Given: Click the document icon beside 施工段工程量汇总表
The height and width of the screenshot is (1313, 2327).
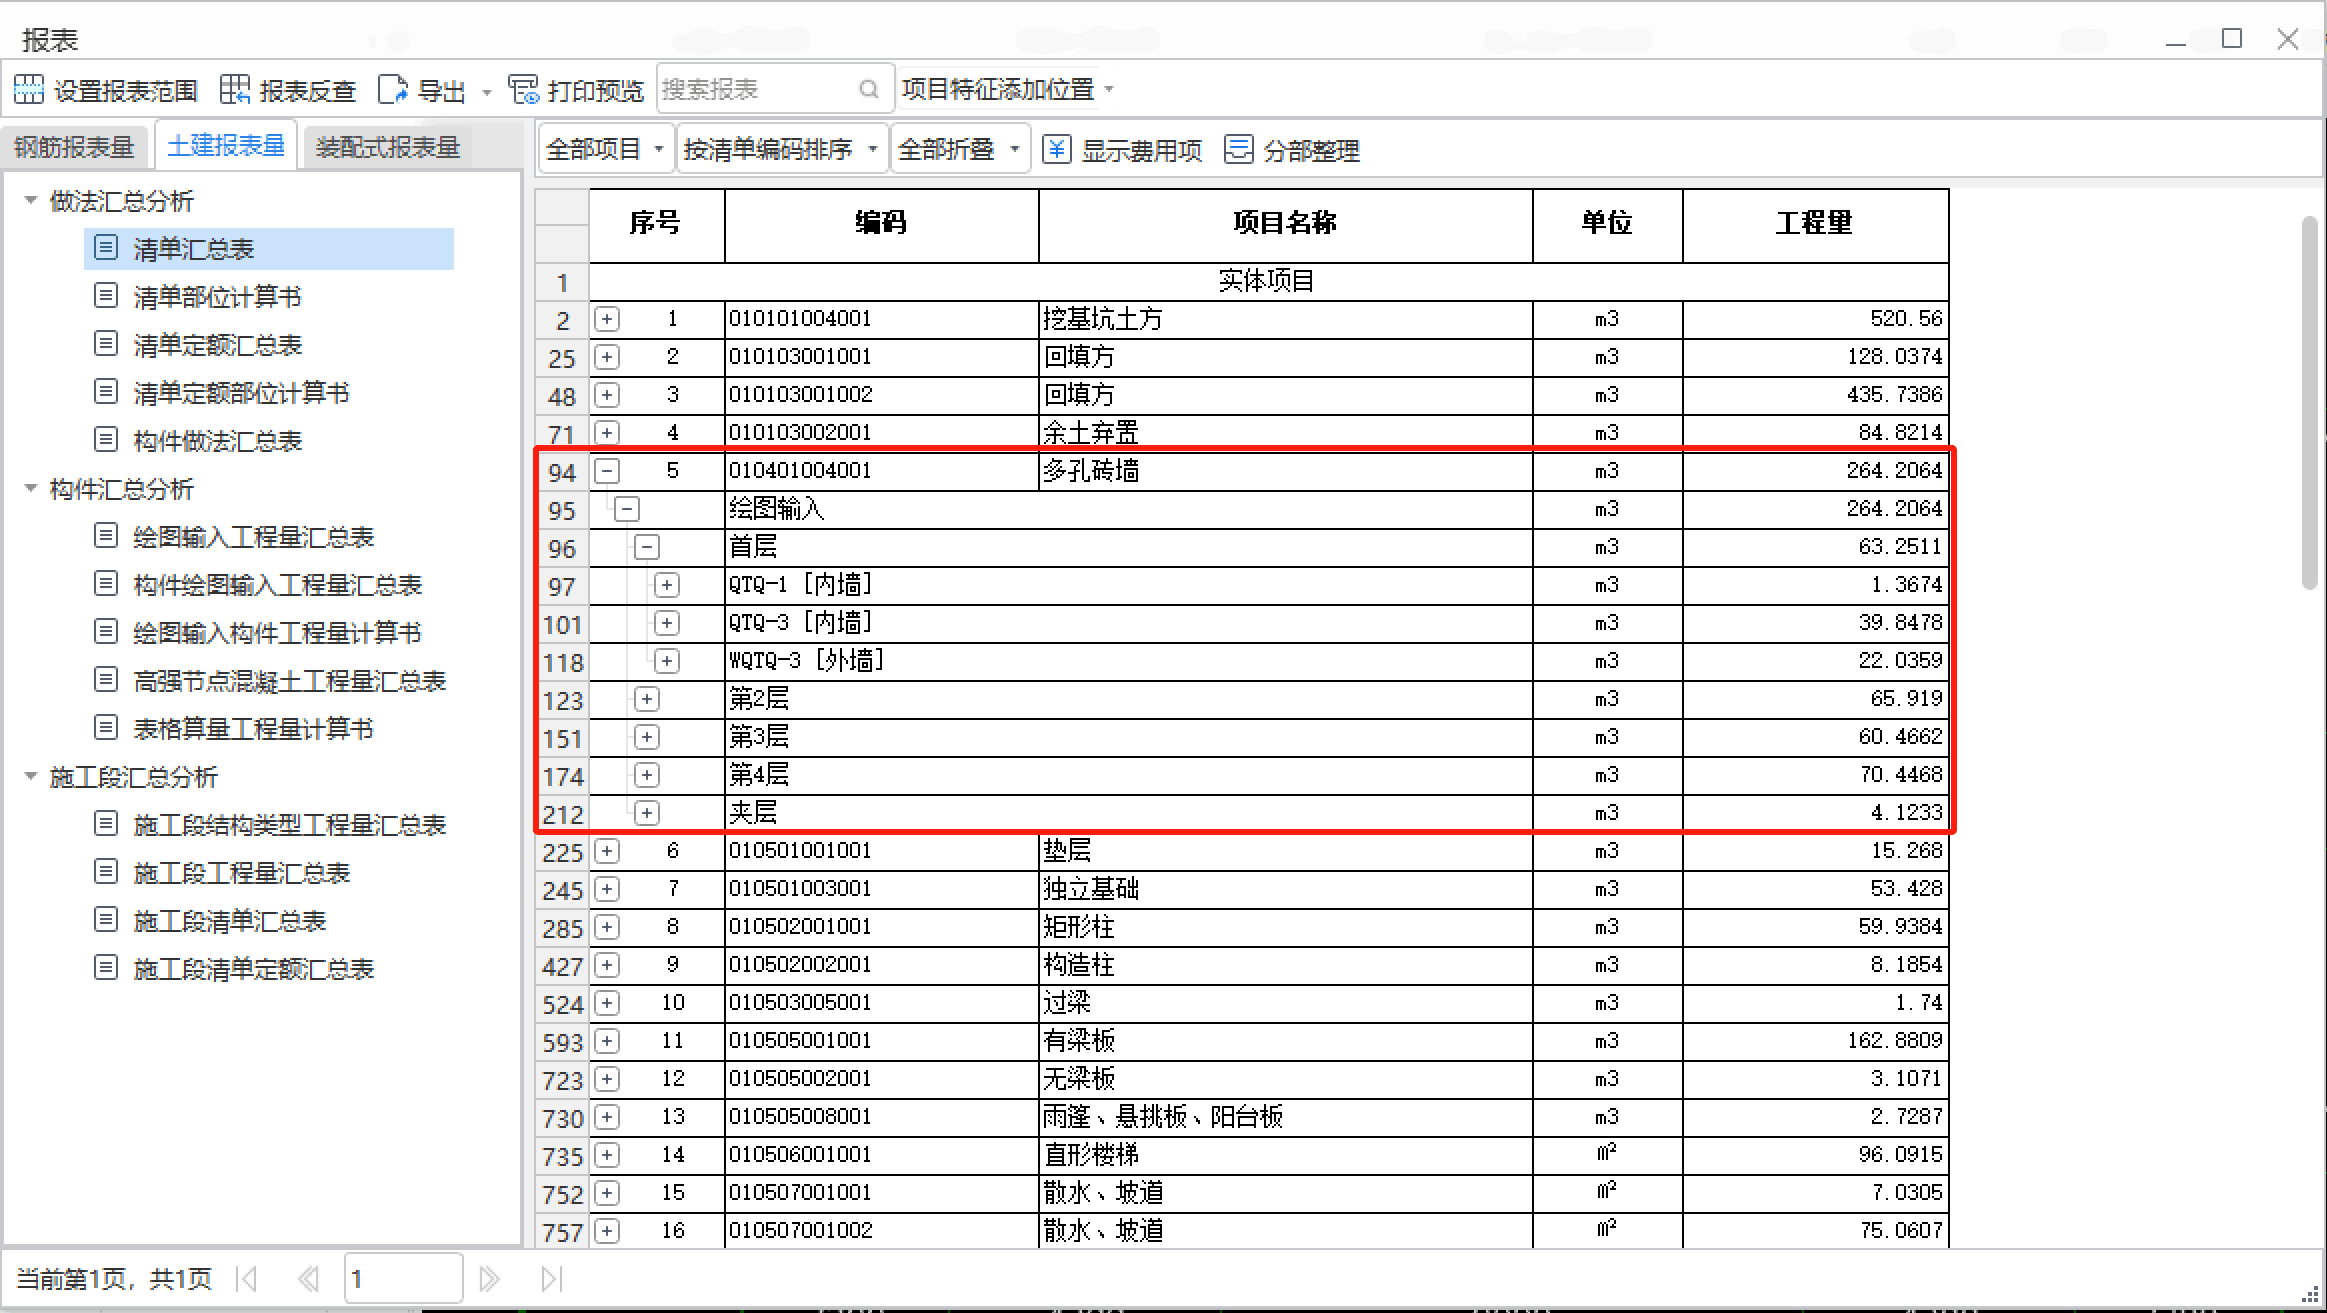Looking at the screenshot, I should tap(106, 872).
